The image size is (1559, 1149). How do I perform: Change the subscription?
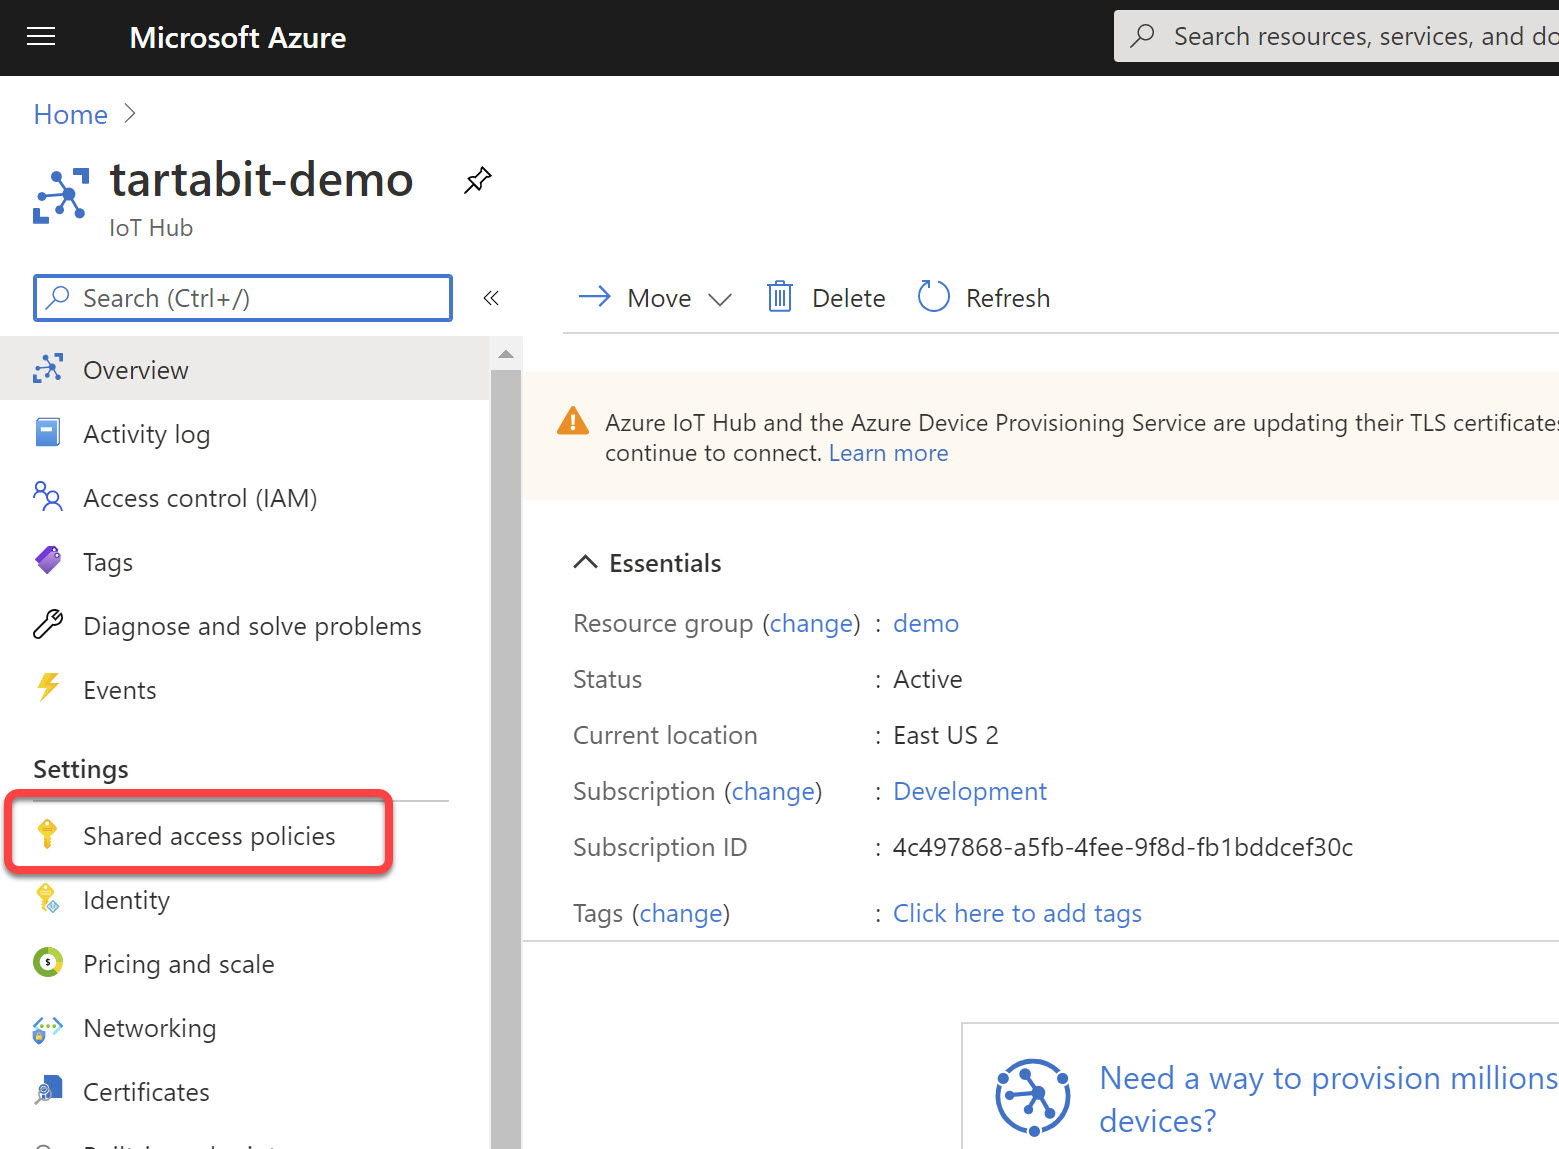coord(773,791)
